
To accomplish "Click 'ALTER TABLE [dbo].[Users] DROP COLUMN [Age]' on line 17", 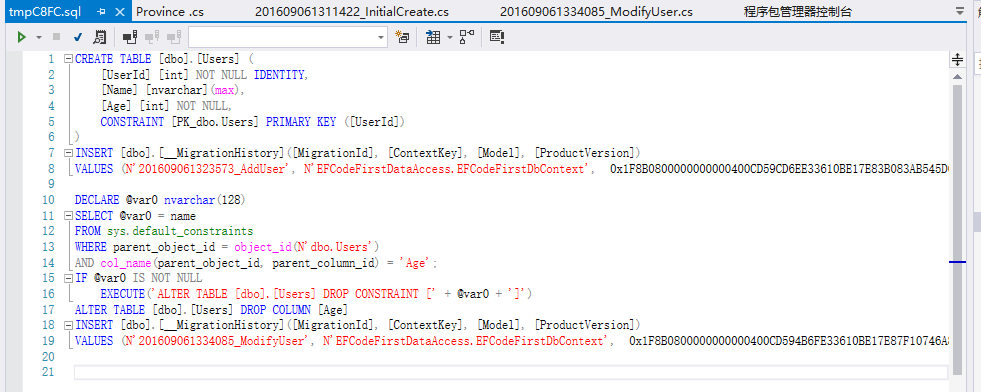I will [211, 309].
